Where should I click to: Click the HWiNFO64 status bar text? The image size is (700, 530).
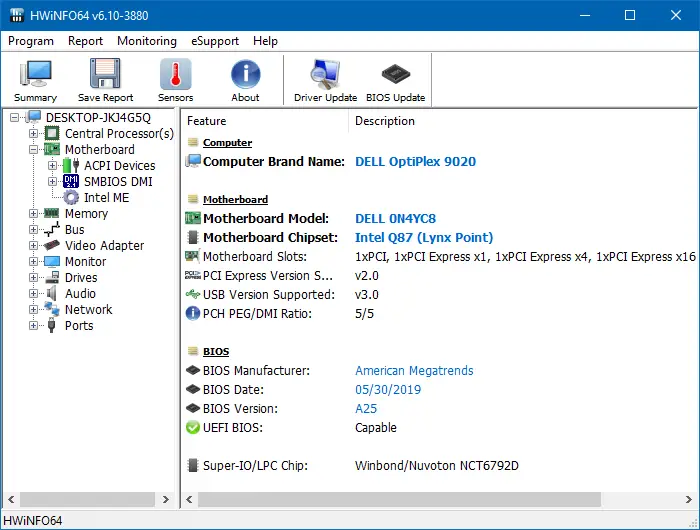(x=33, y=521)
